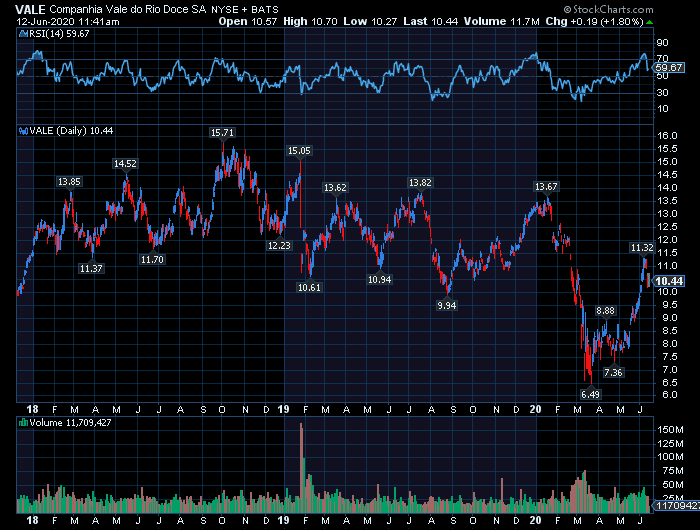The width and height of the screenshot is (700, 530).
Task: Click the 7.36 price label
Action: [x=613, y=372]
